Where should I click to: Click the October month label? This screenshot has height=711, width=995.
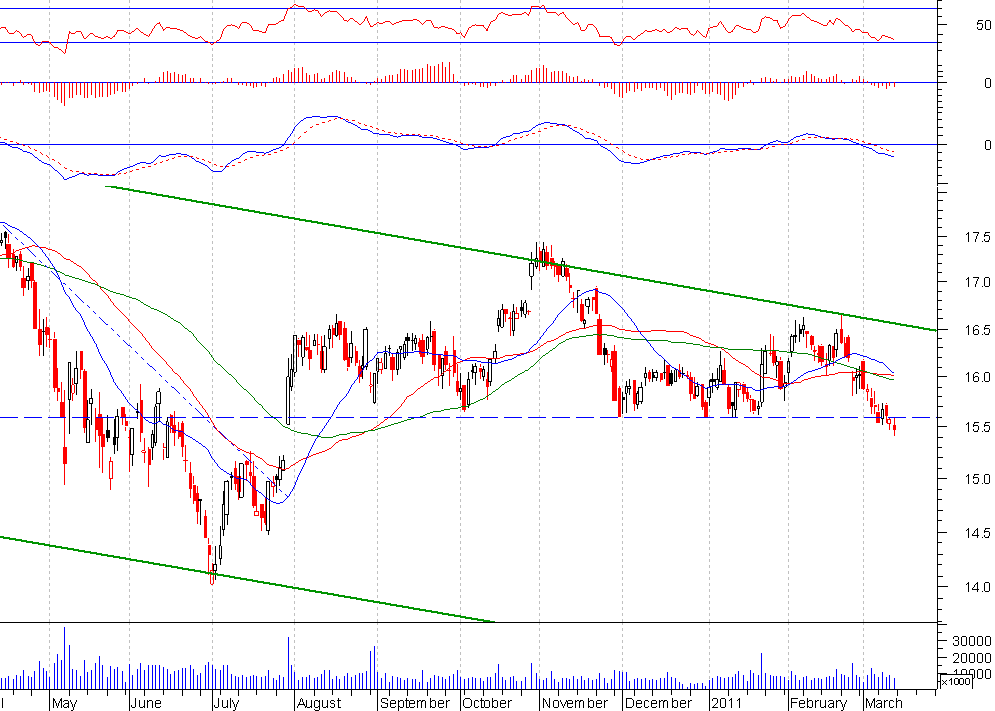coord(487,703)
